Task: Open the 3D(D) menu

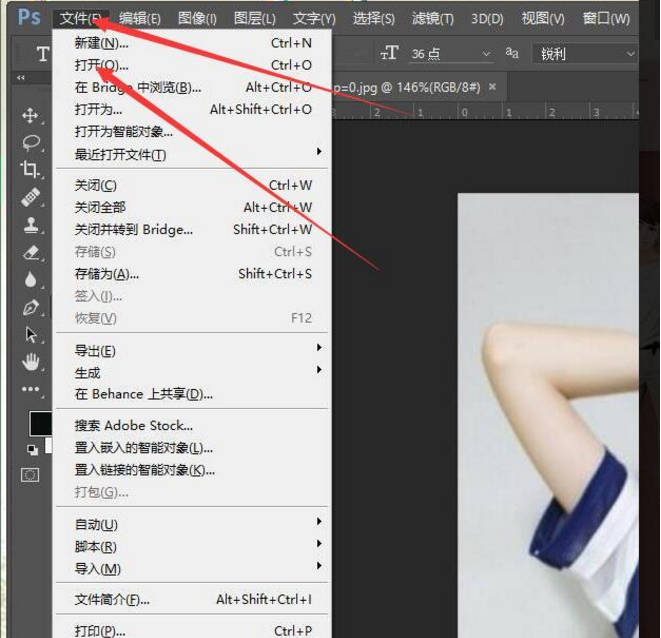Action: pos(487,19)
